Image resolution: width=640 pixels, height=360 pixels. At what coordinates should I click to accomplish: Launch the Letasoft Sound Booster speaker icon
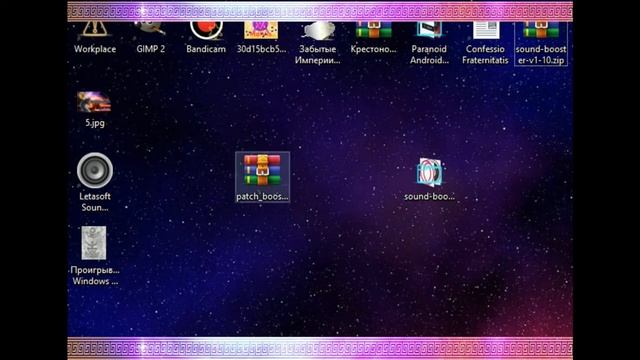pos(95,171)
